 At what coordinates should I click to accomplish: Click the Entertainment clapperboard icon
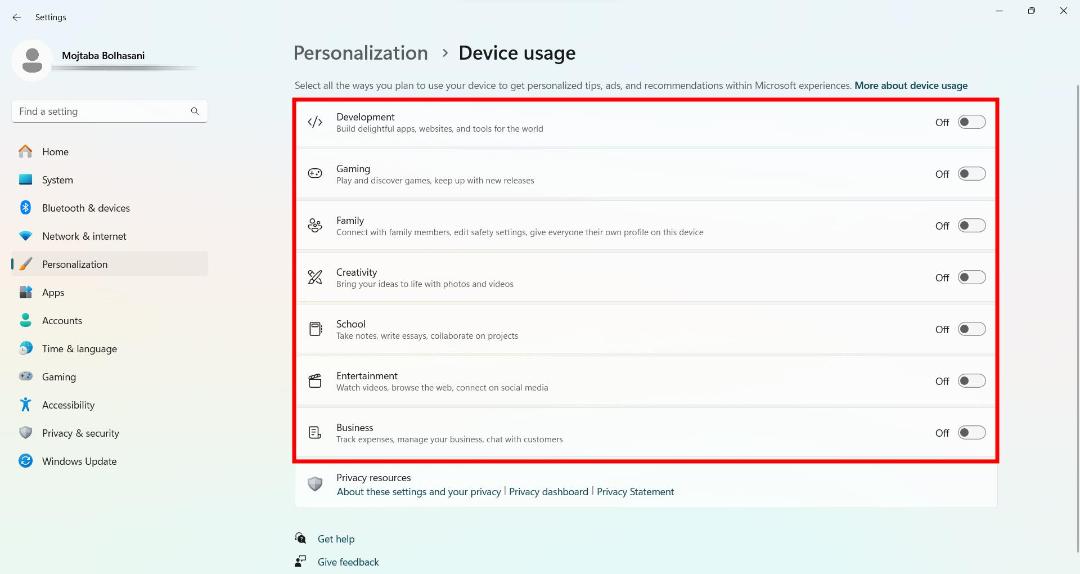pos(315,380)
